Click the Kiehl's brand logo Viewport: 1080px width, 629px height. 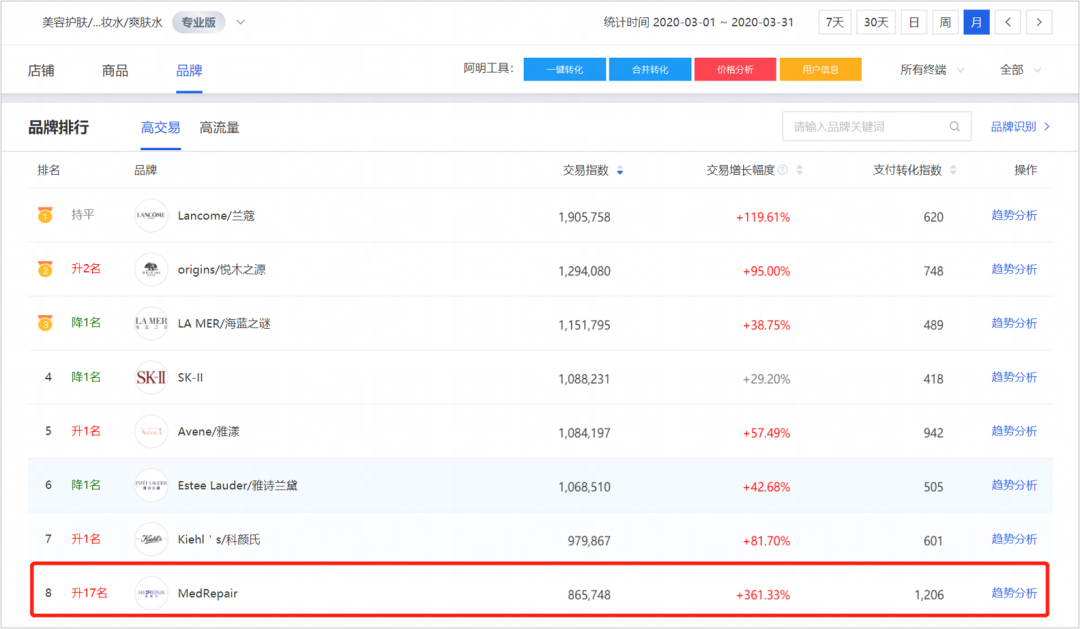pyautogui.click(x=151, y=540)
